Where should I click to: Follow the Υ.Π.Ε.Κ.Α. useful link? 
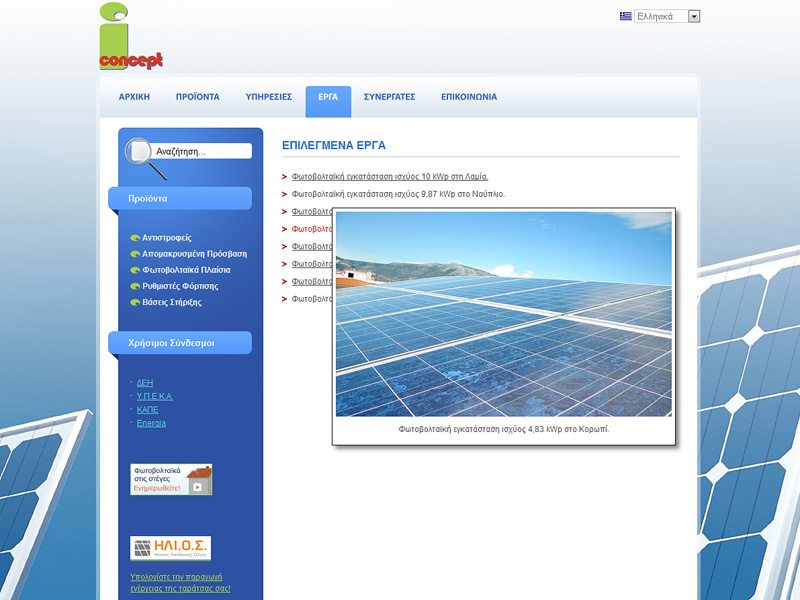coord(155,396)
